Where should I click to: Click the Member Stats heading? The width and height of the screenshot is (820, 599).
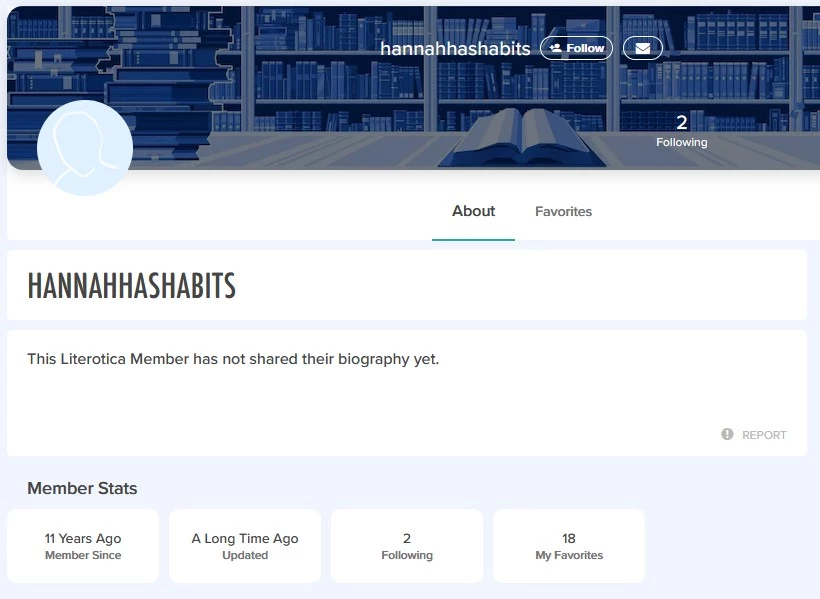click(x=82, y=488)
